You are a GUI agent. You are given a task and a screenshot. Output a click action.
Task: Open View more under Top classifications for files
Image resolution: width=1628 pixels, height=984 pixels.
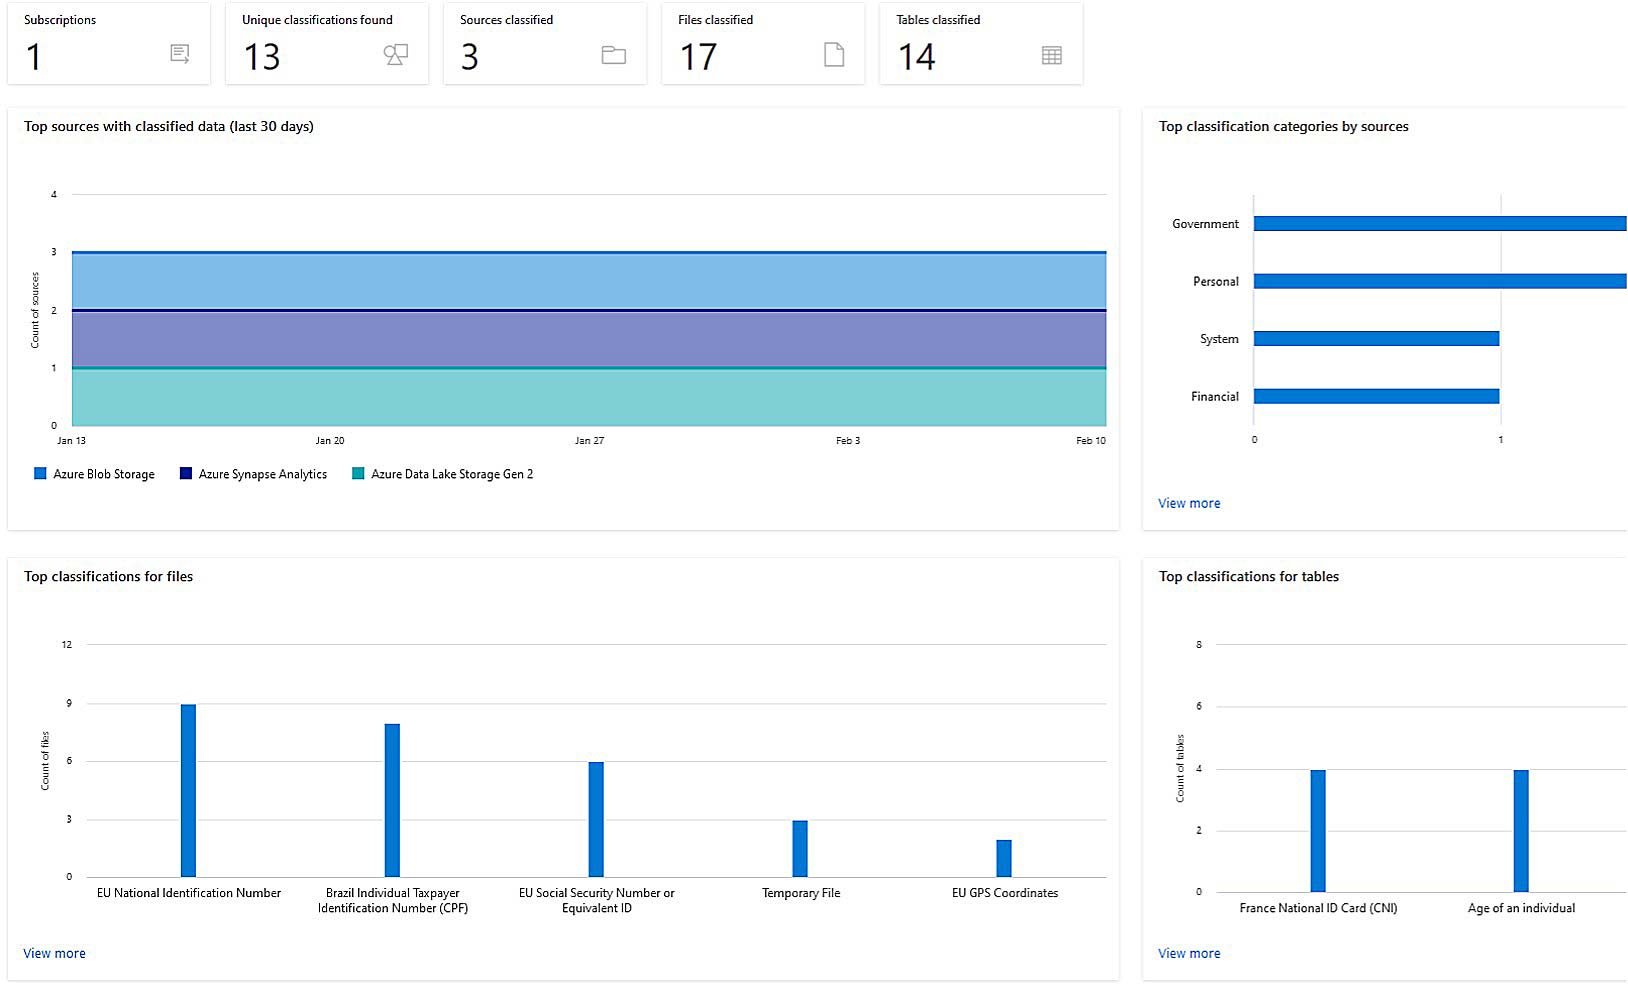point(54,953)
